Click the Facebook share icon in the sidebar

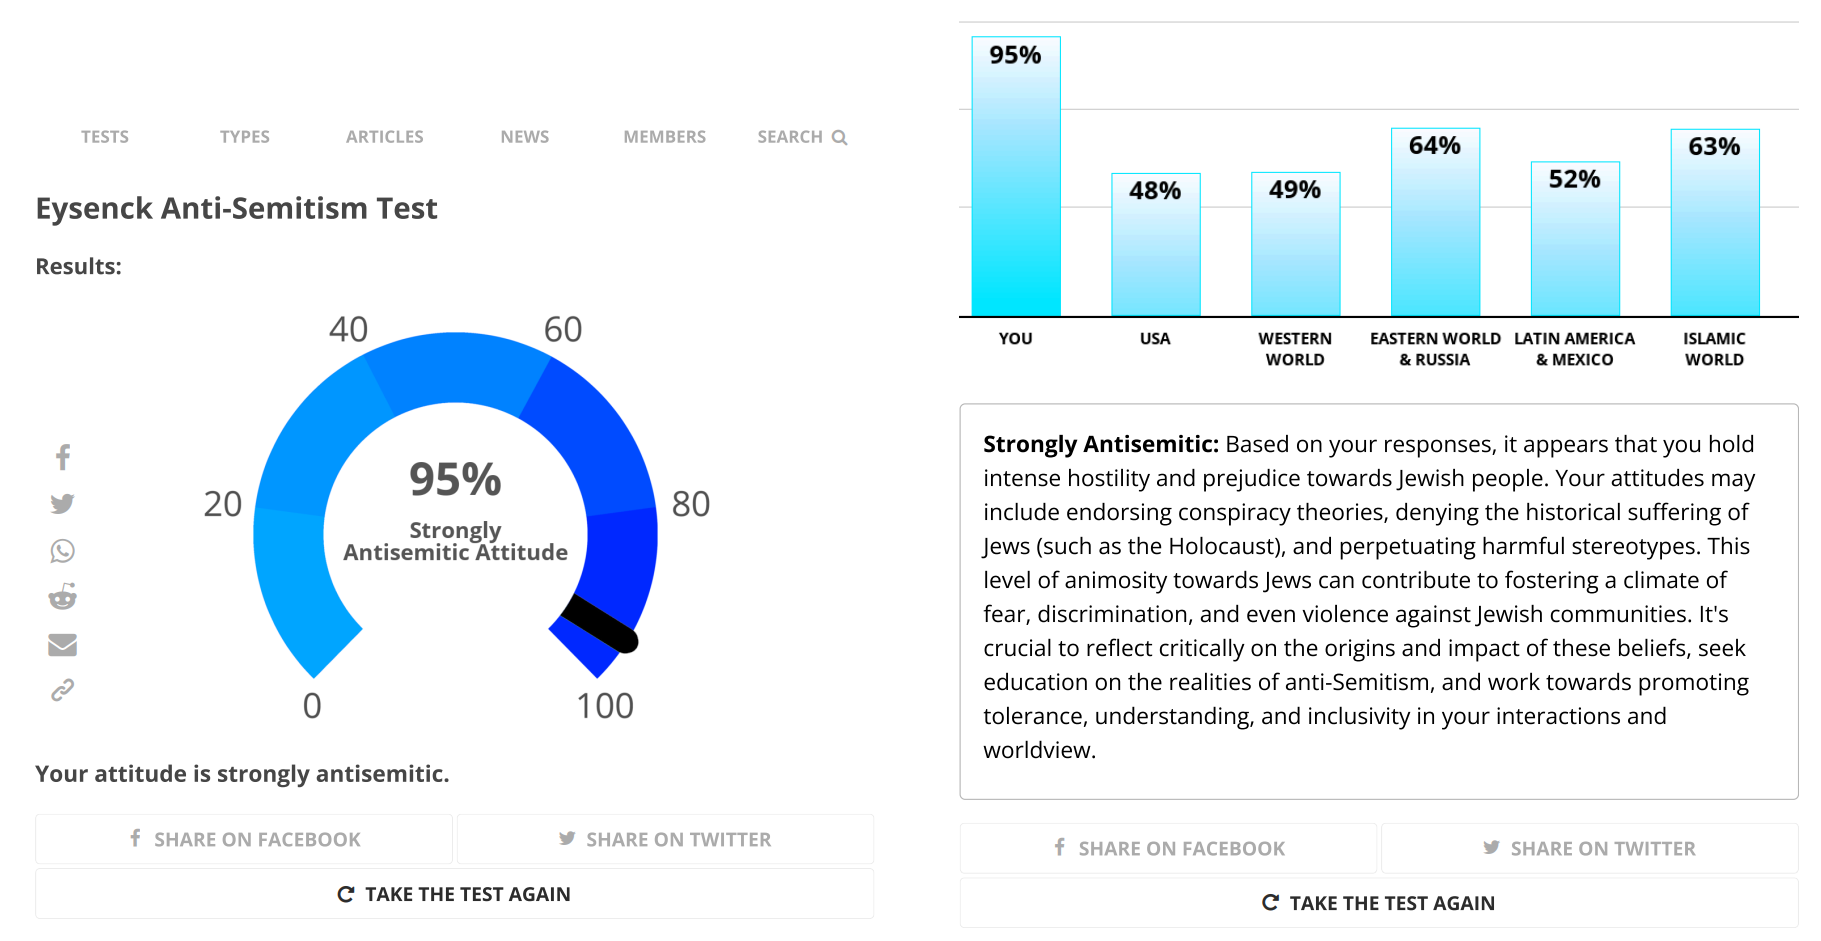63,457
